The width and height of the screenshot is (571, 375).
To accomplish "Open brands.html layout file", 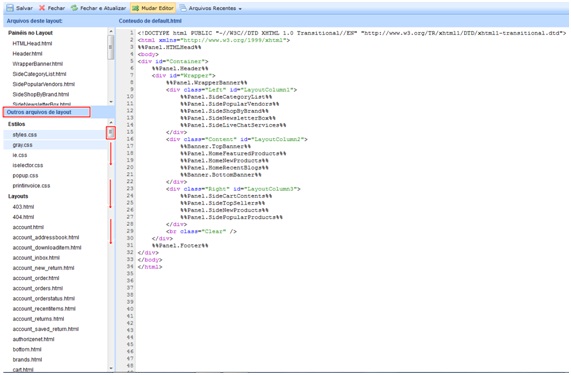I will [x=27, y=360].
